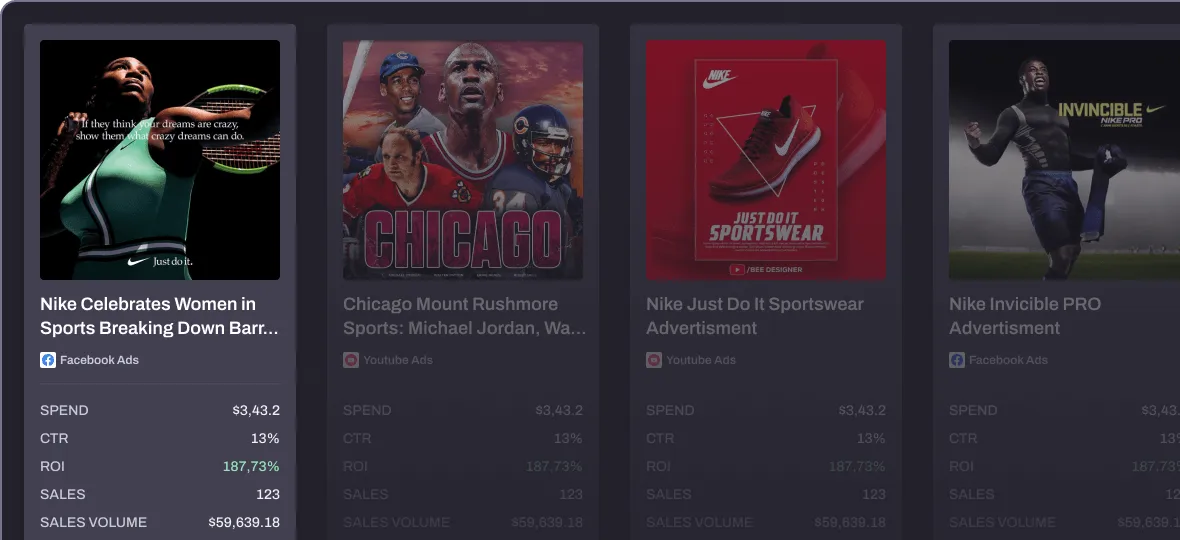Click the SALES 123 row on the Chicago card
The width and height of the screenshot is (1180, 540).
(463, 494)
